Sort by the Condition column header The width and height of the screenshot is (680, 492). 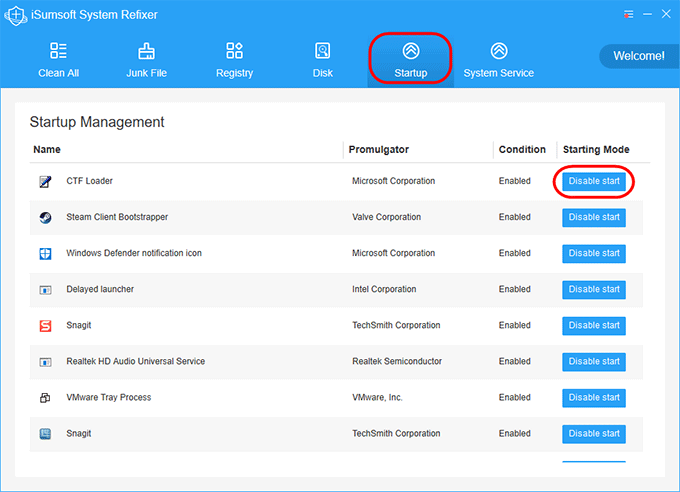522,150
